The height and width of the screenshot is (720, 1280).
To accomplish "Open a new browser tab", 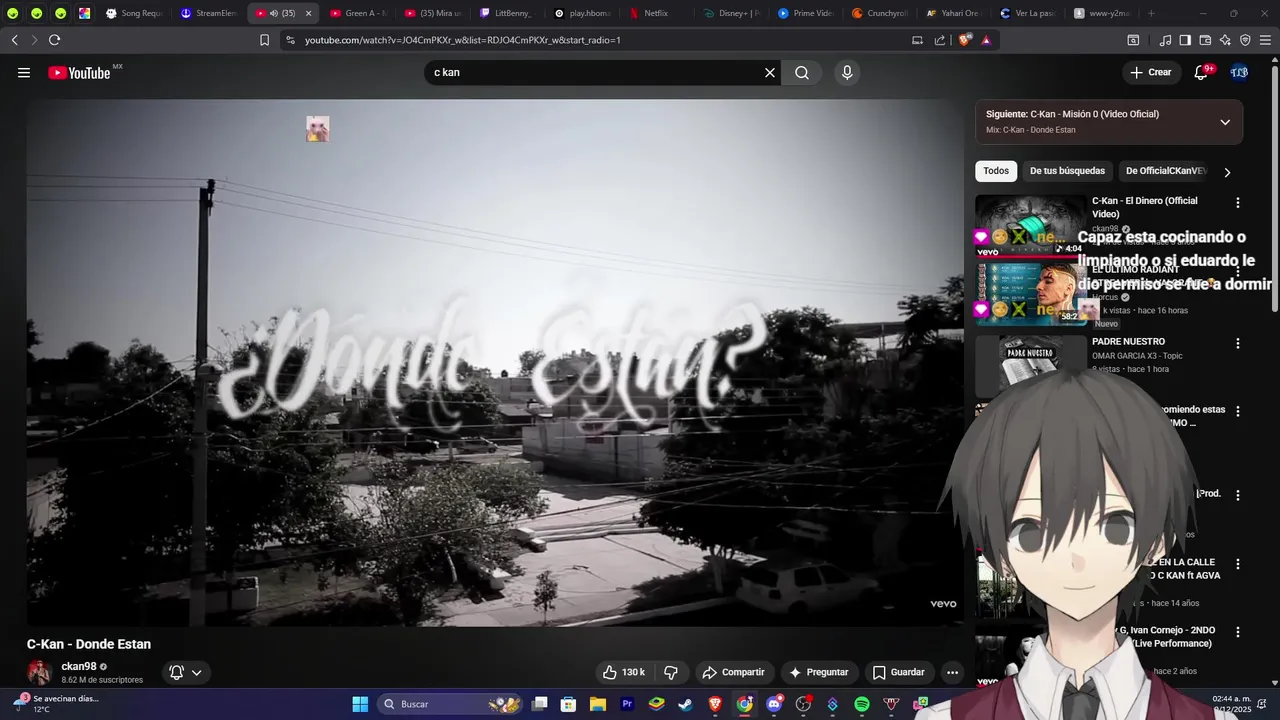I will coord(1151,13).
